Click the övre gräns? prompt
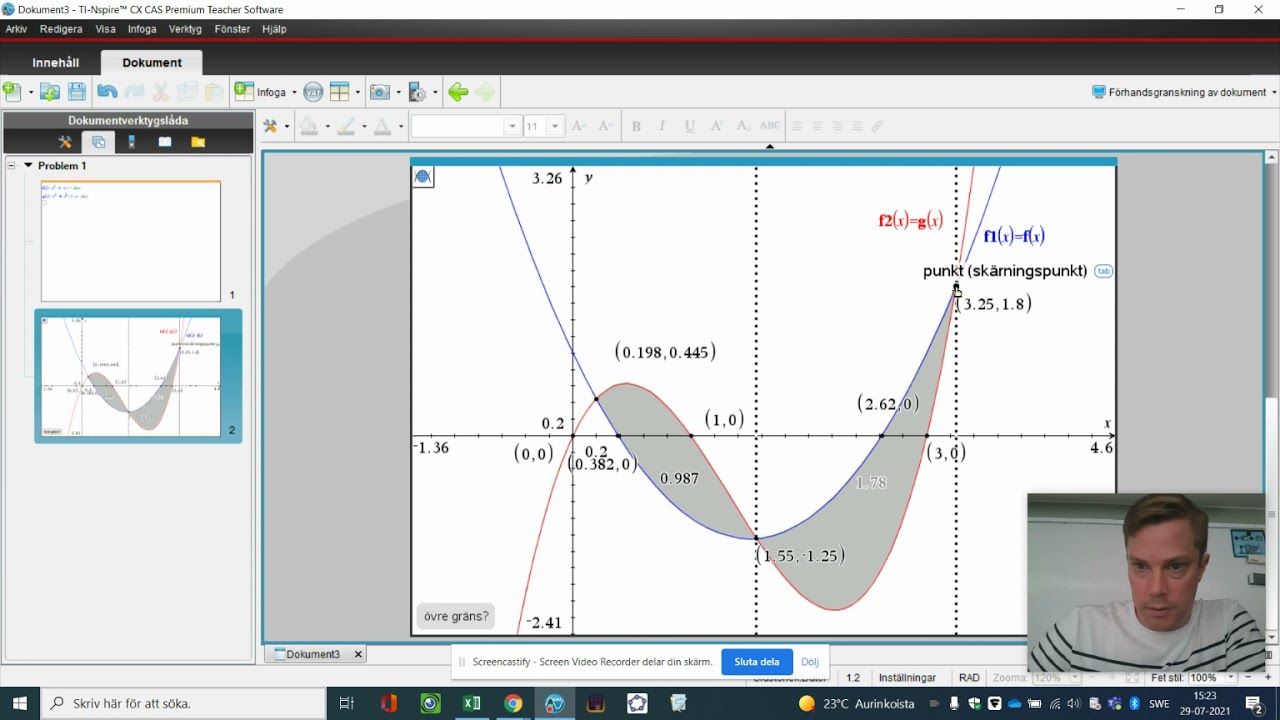The height and width of the screenshot is (720, 1280). (x=456, y=616)
